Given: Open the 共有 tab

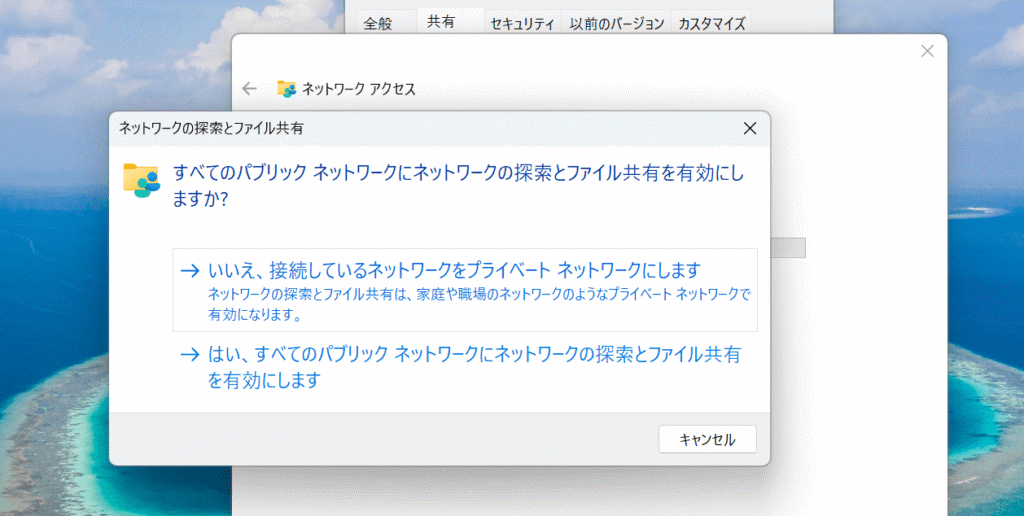Looking at the screenshot, I should 441,21.
